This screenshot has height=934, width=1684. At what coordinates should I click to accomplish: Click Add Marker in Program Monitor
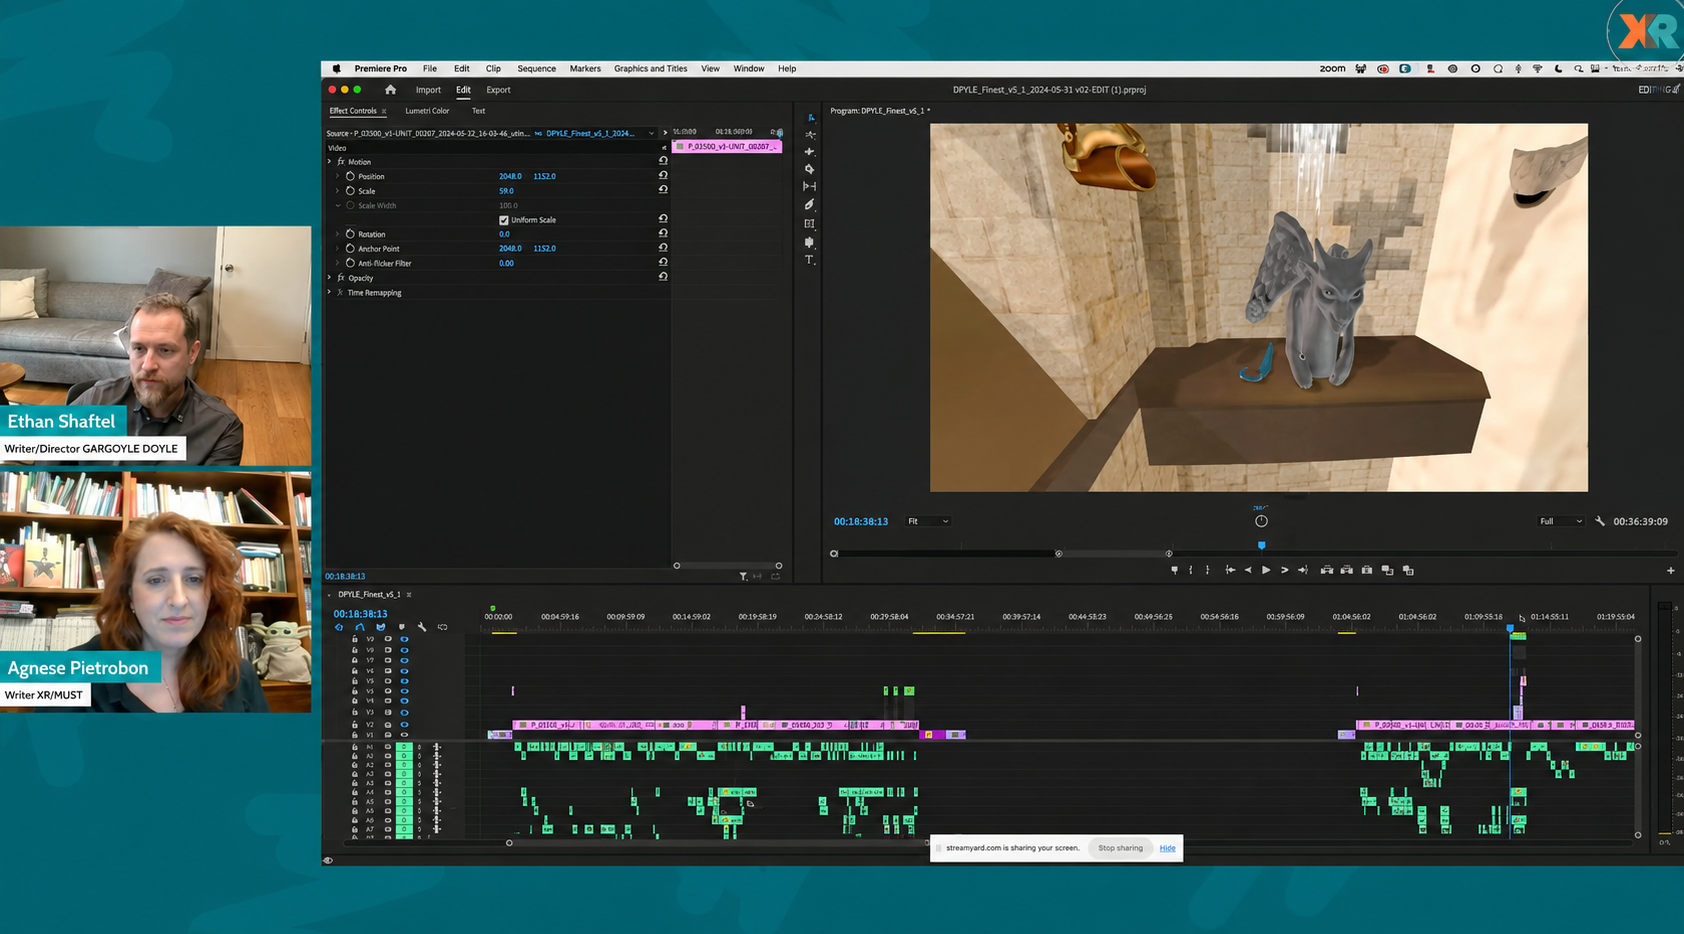coord(1174,570)
